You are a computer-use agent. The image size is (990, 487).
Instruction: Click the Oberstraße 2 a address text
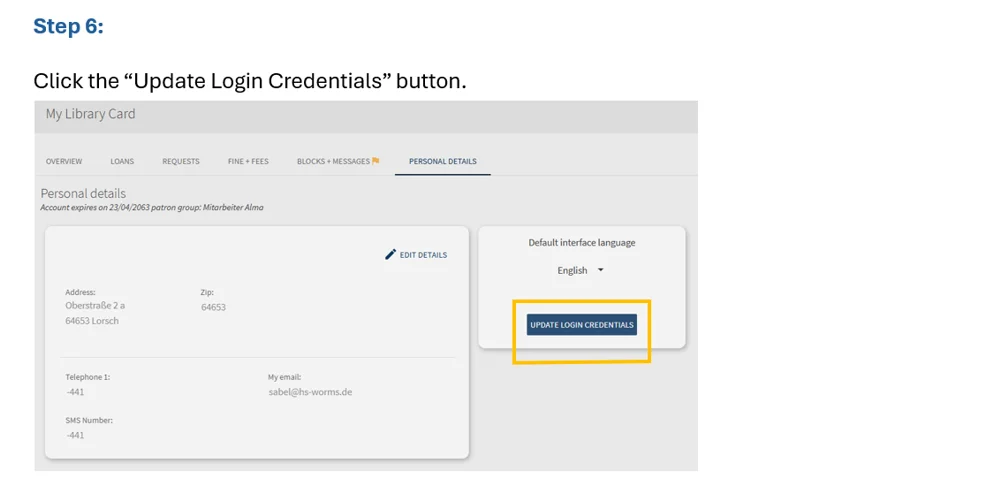(95, 306)
